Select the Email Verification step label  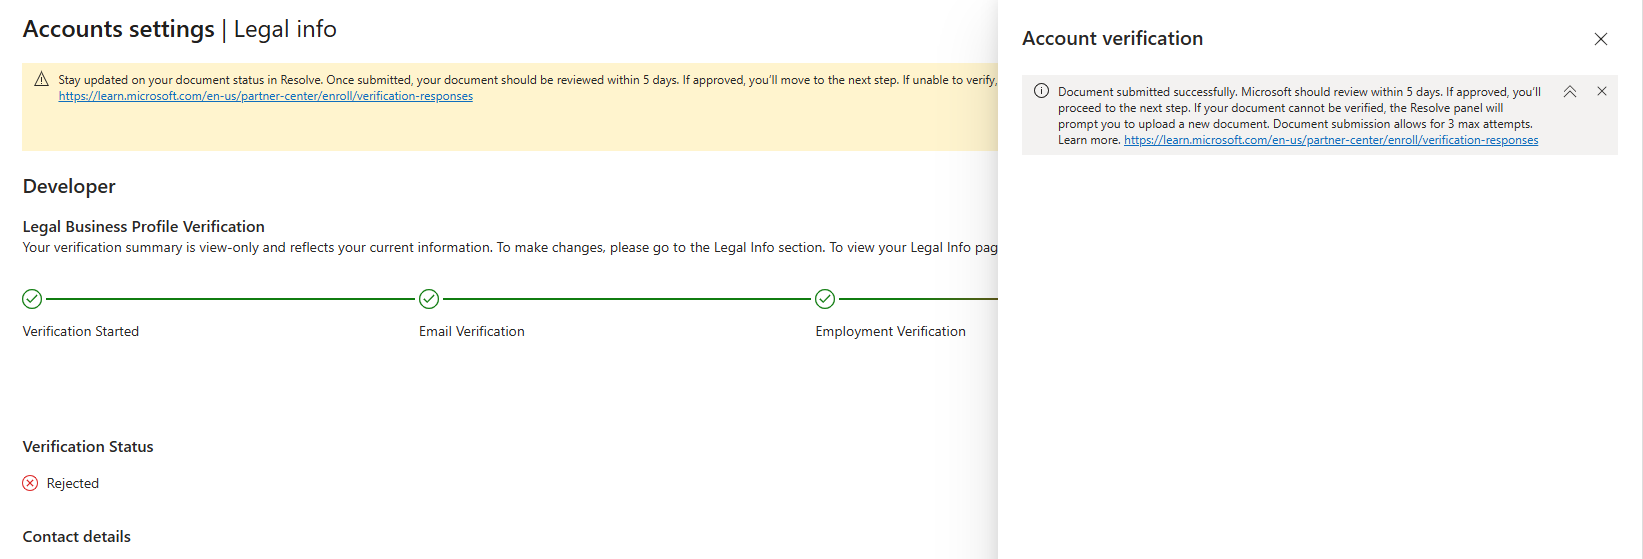[x=472, y=331]
